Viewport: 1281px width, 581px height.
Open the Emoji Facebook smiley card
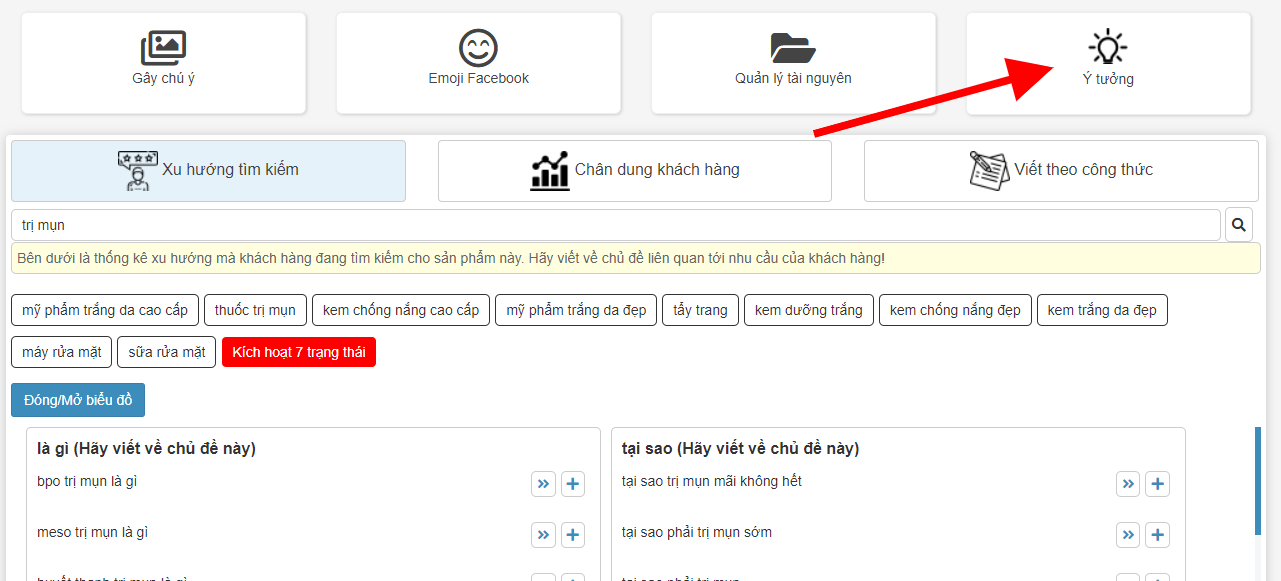coord(478,63)
